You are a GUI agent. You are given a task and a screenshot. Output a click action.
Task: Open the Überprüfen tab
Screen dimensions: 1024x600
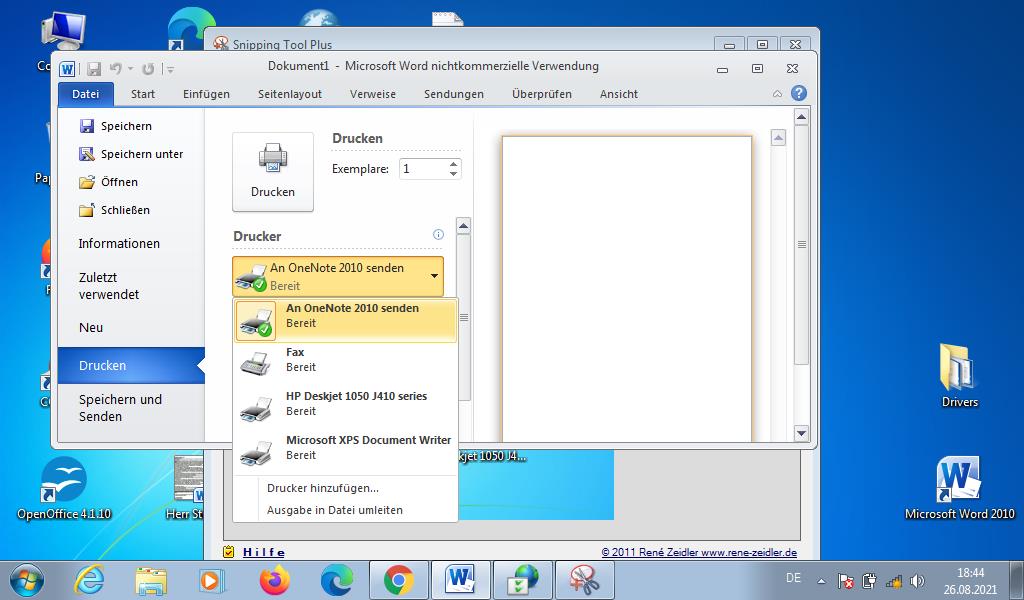[x=542, y=94]
